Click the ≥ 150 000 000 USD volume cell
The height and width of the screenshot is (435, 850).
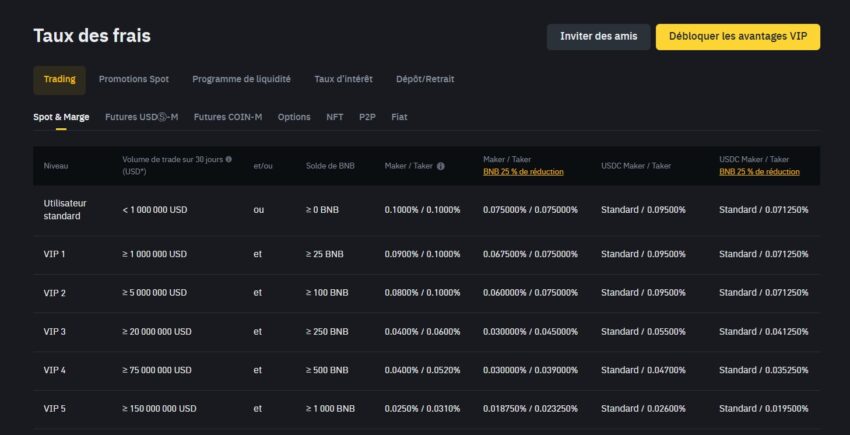(159, 408)
